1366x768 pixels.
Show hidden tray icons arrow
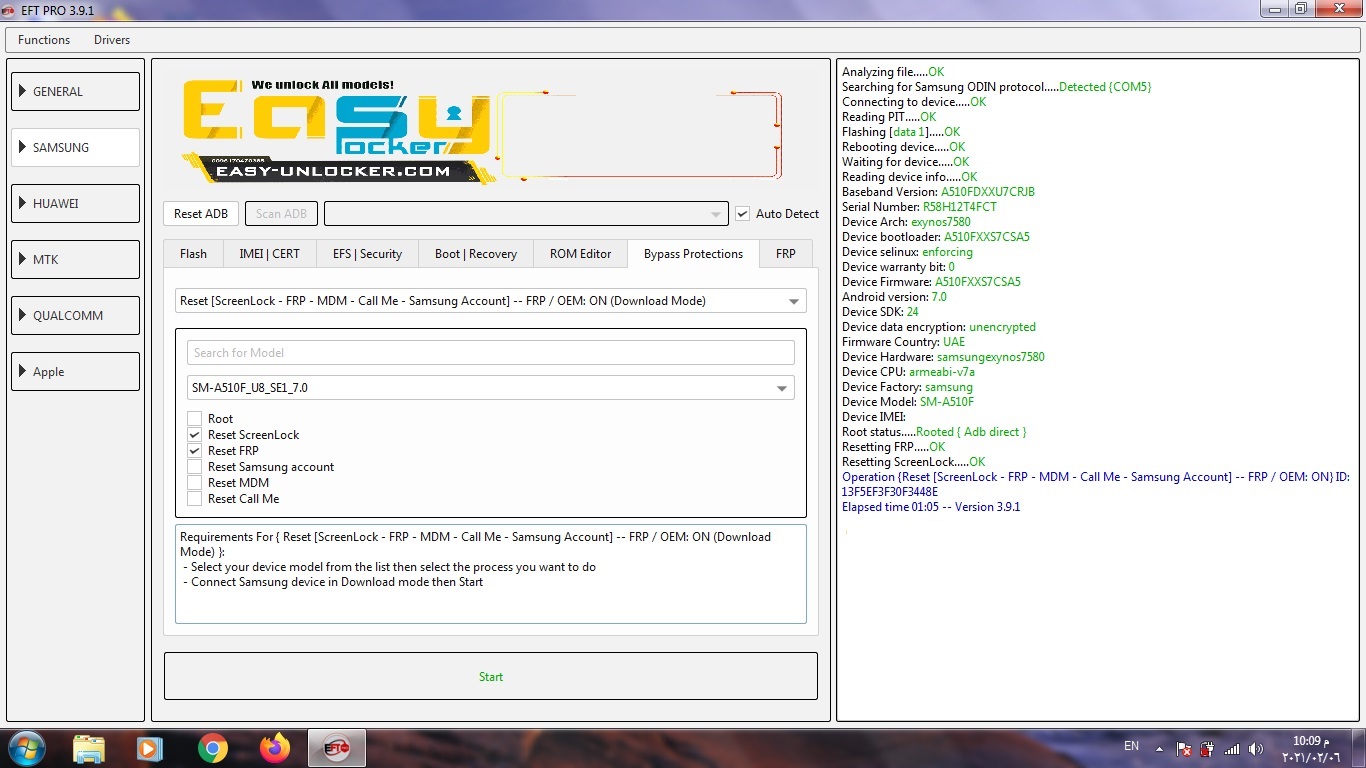1159,748
